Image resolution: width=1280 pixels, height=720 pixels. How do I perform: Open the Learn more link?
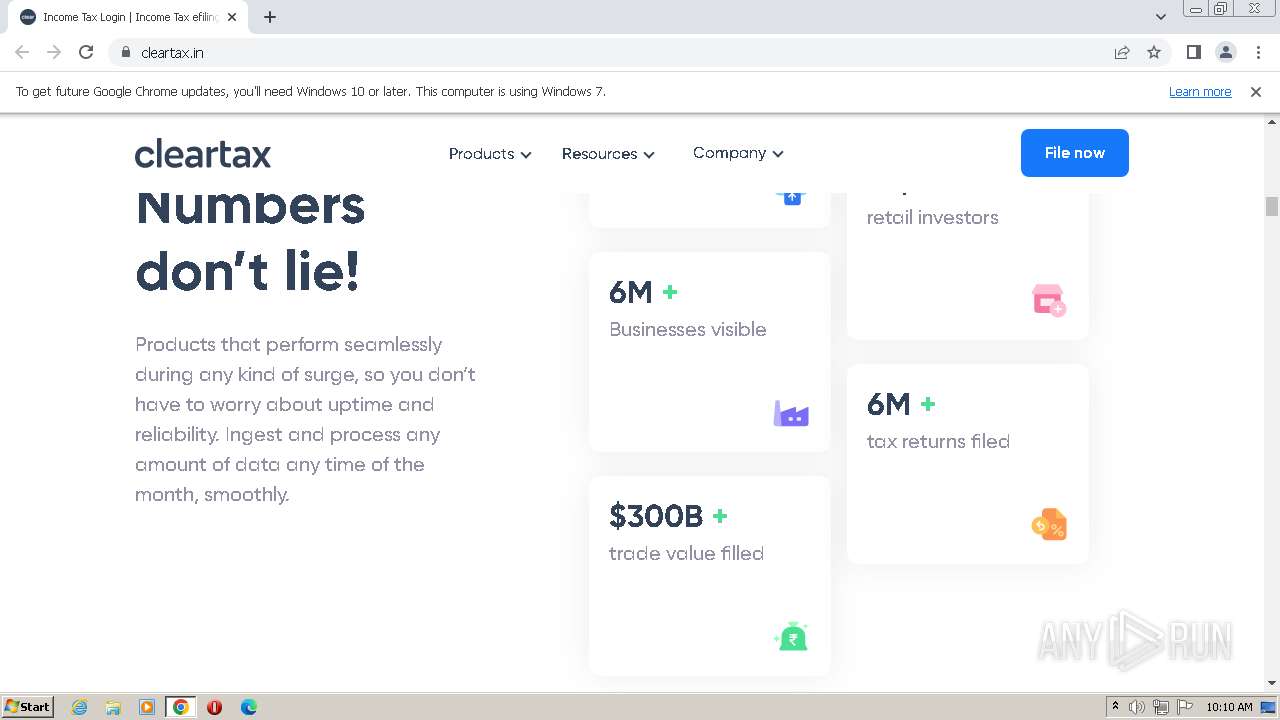coord(1200,92)
